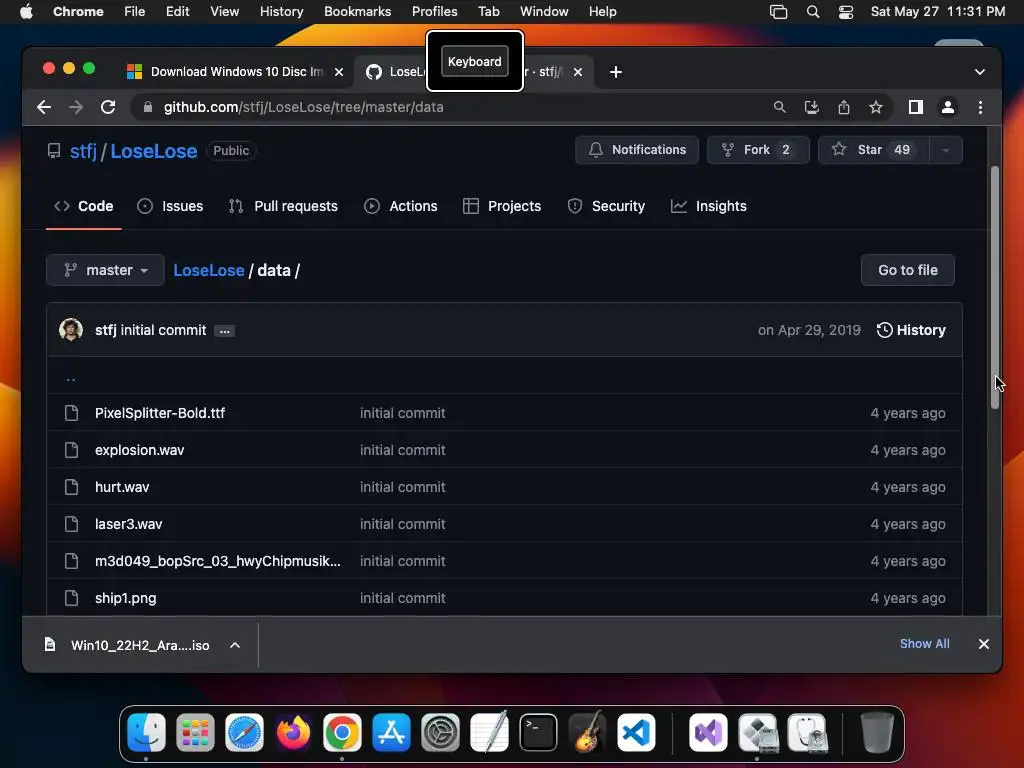1024x768 pixels.
Task: Close the downloads bar
Action: tap(984, 644)
